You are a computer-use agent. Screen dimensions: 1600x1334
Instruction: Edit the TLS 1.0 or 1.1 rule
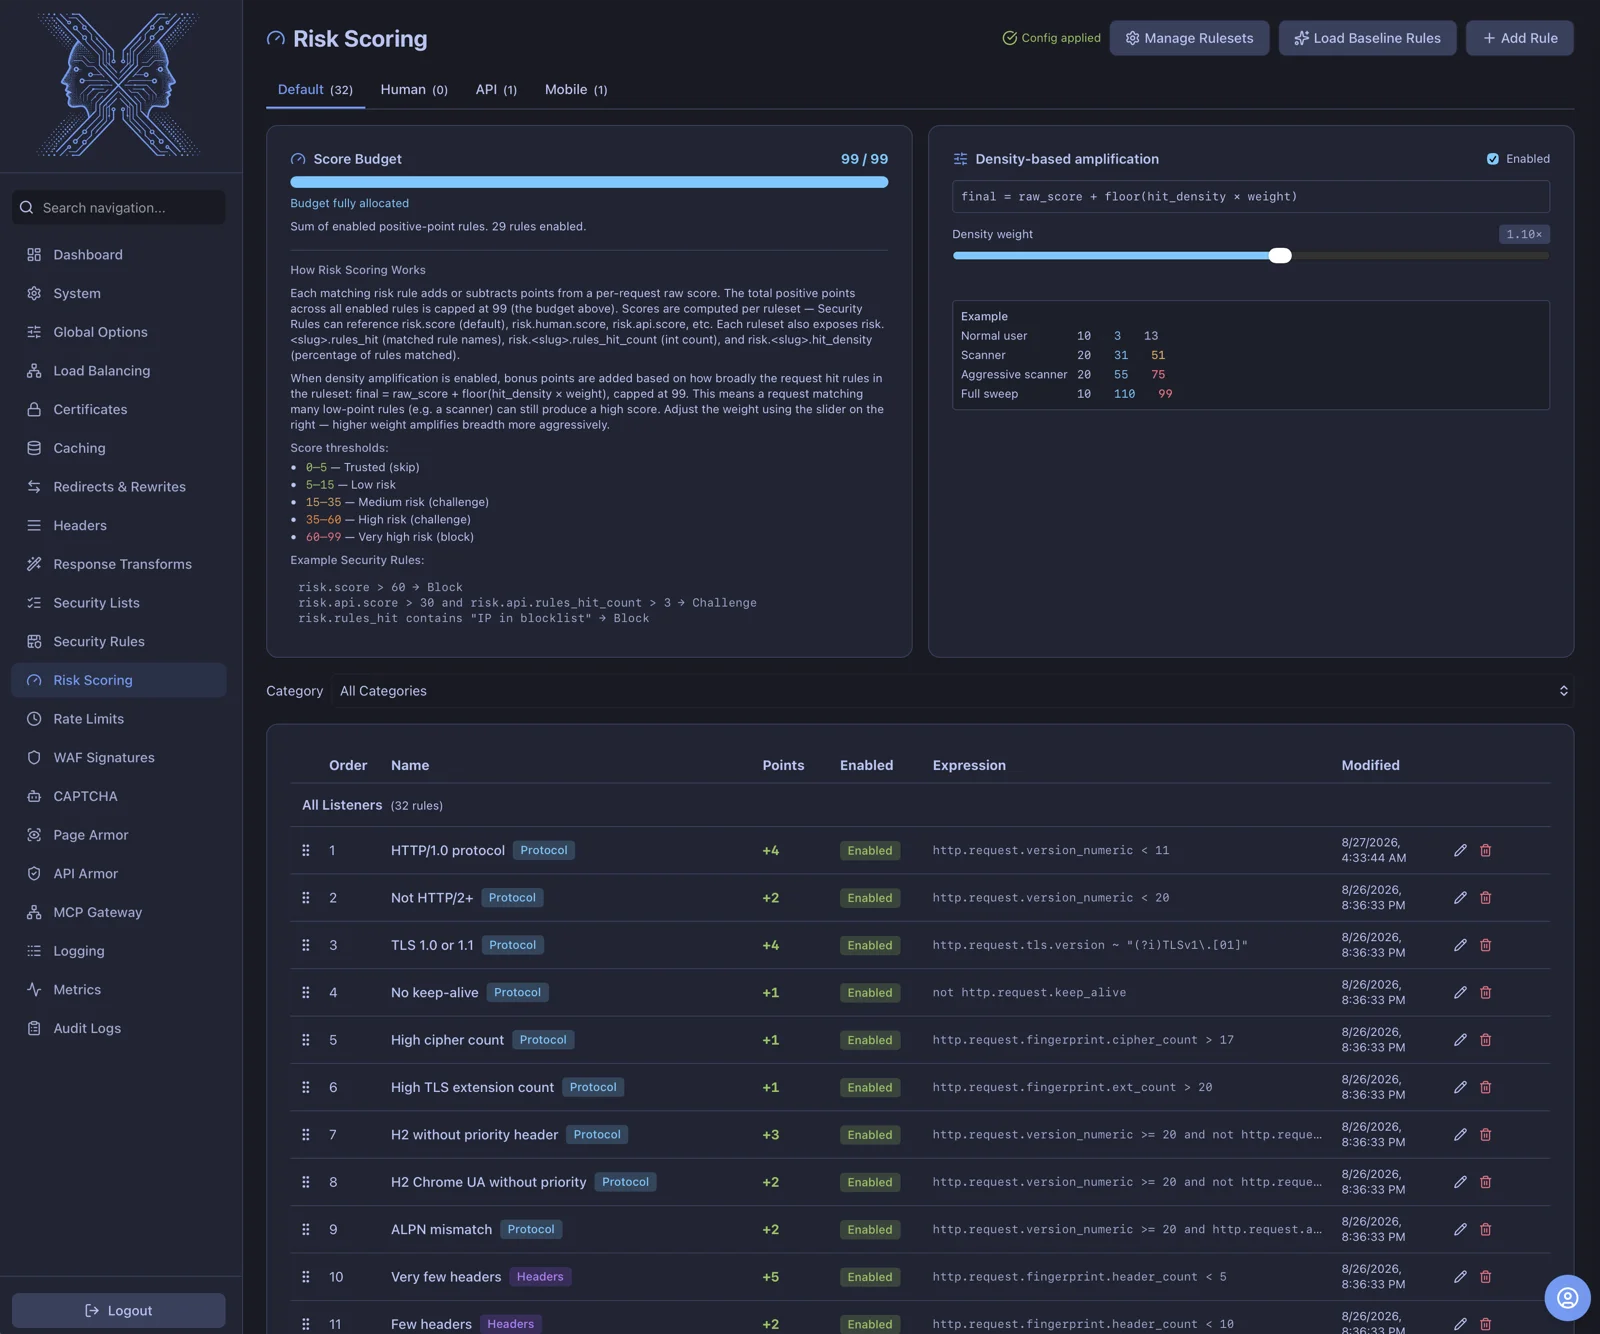click(1460, 945)
